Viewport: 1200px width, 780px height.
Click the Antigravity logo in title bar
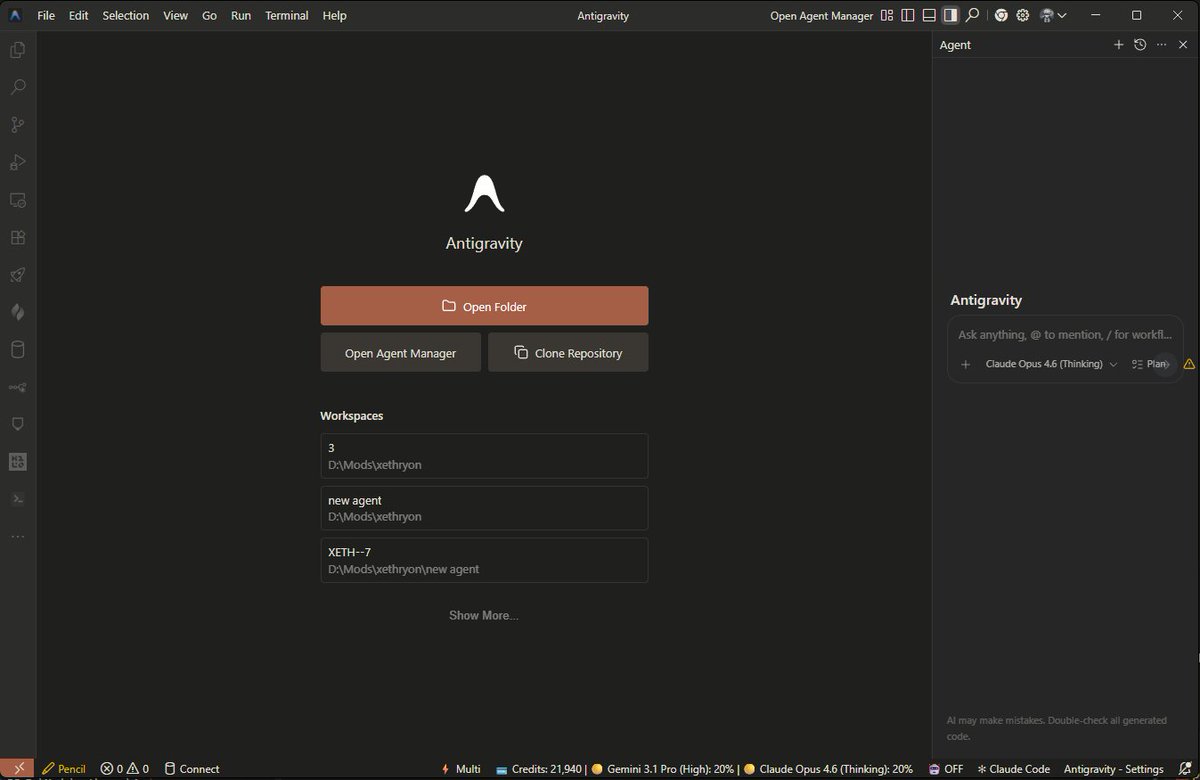[x=17, y=15]
